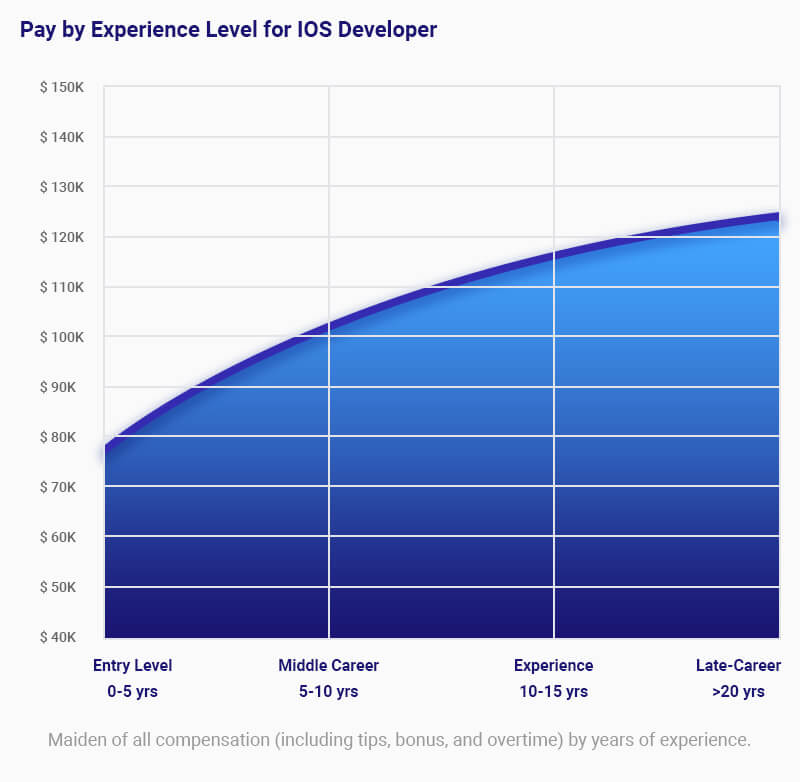The height and width of the screenshot is (782, 800).
Task: Click the compensation disclaimer caption text
Action: 400,740
